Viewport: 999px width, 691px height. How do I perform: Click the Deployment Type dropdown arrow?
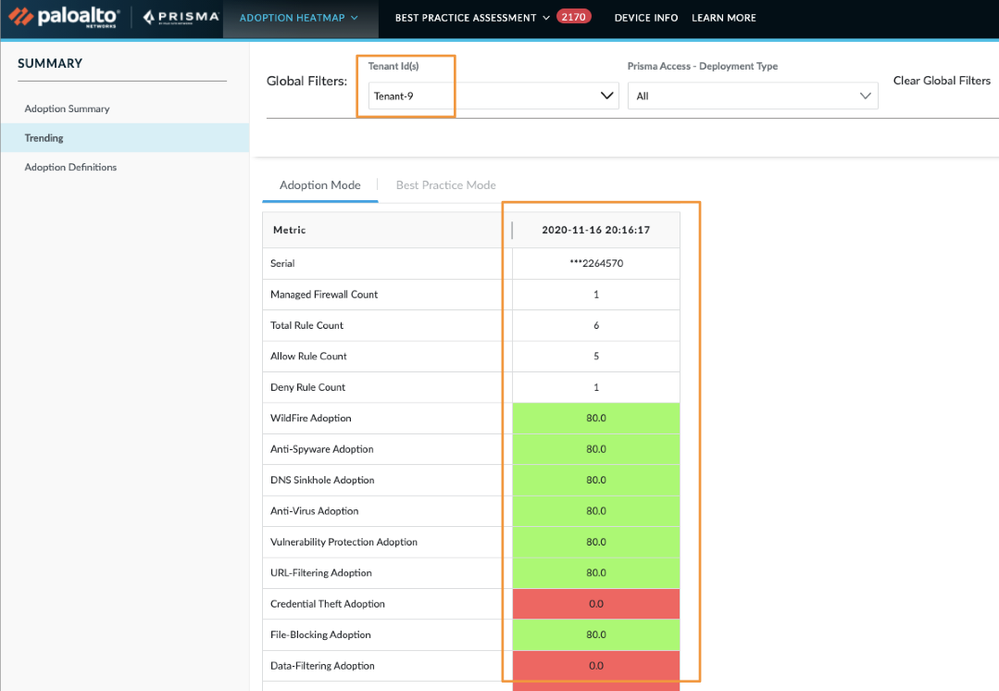[865, 96]
